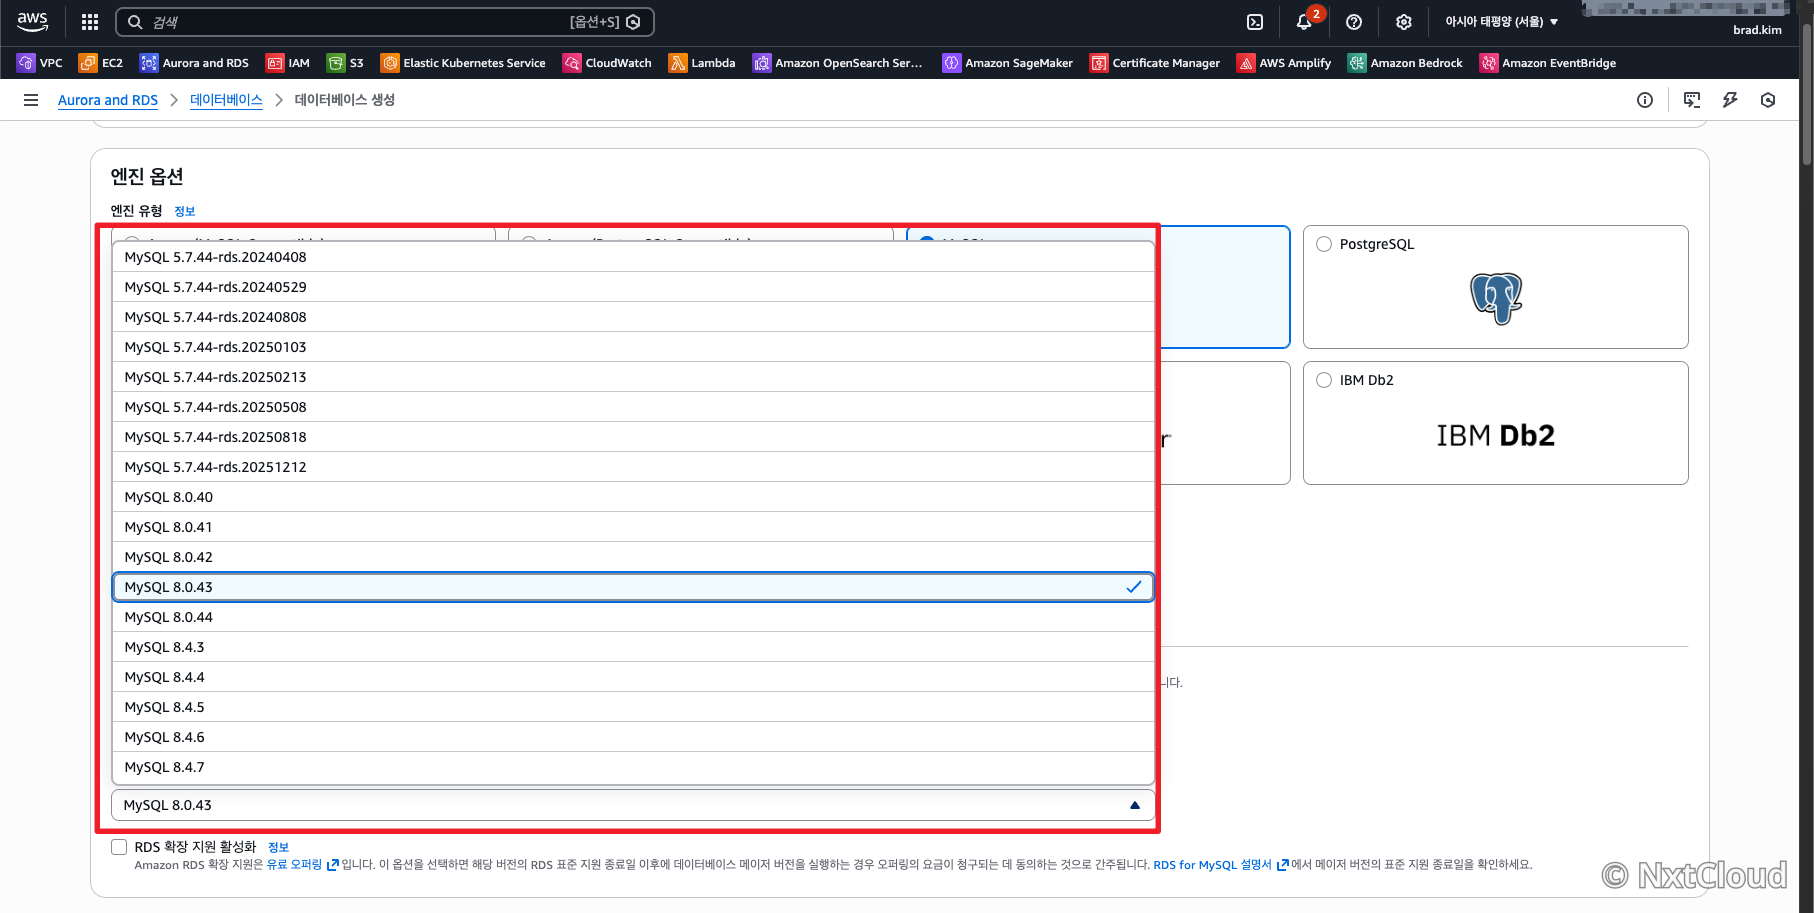Image resolution: width=1814 pixels, height=913 pixels.
Task: Open the Amazon EventBridge shortcut
Action: 1548,63
